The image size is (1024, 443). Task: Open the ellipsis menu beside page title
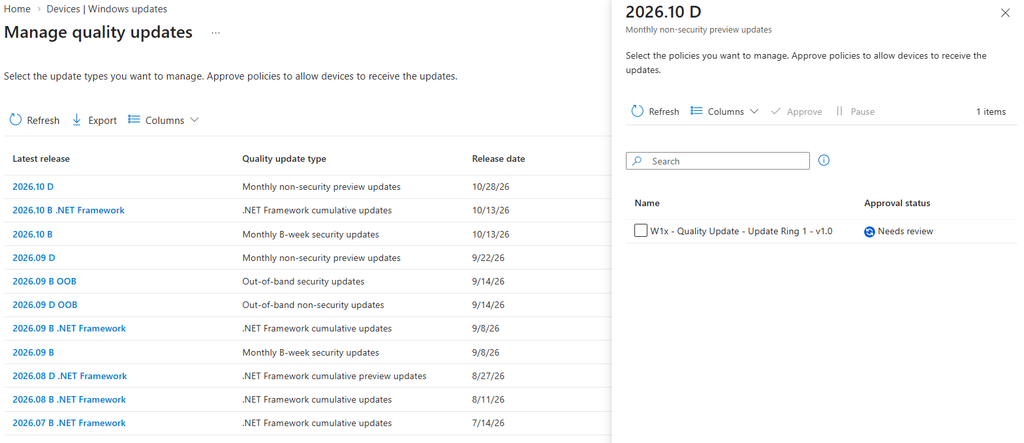[216, 33]
